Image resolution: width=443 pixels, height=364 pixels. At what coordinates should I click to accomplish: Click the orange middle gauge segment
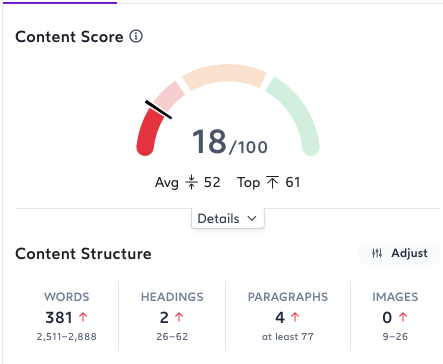coord(224,76)
